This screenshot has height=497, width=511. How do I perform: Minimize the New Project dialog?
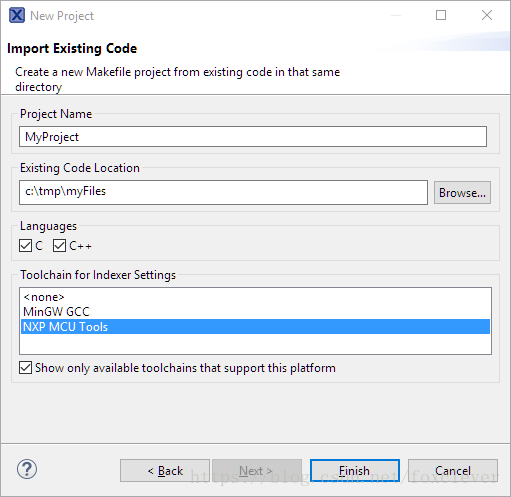tap(396, 15)
